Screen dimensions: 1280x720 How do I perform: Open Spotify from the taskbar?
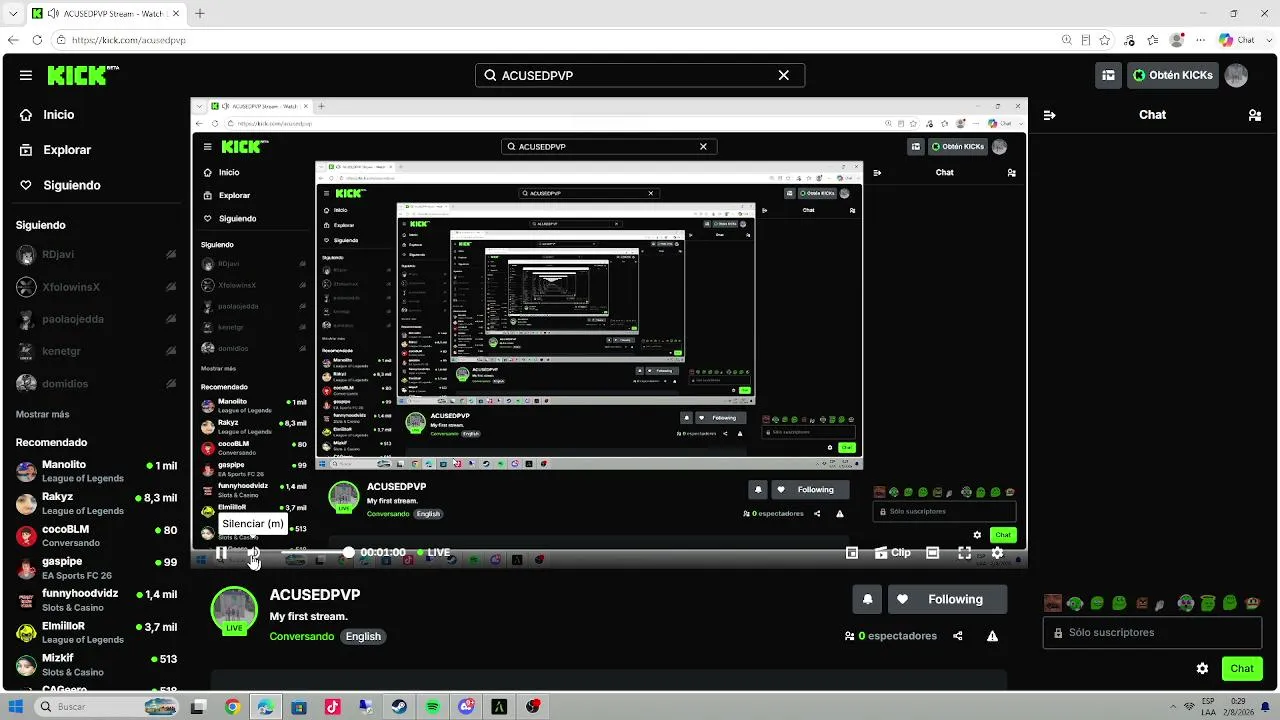pos(432,707)
